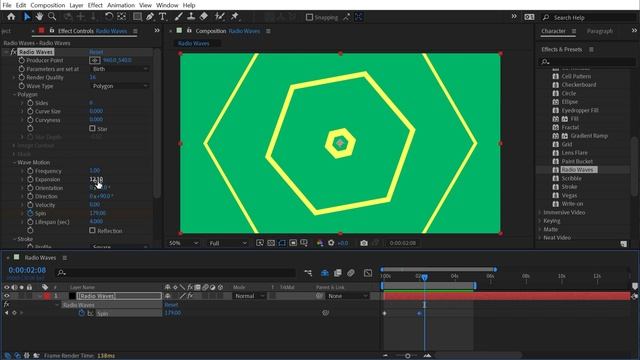
Task: Toggle motion blur icon in timeline
Action: pos(351,273)
